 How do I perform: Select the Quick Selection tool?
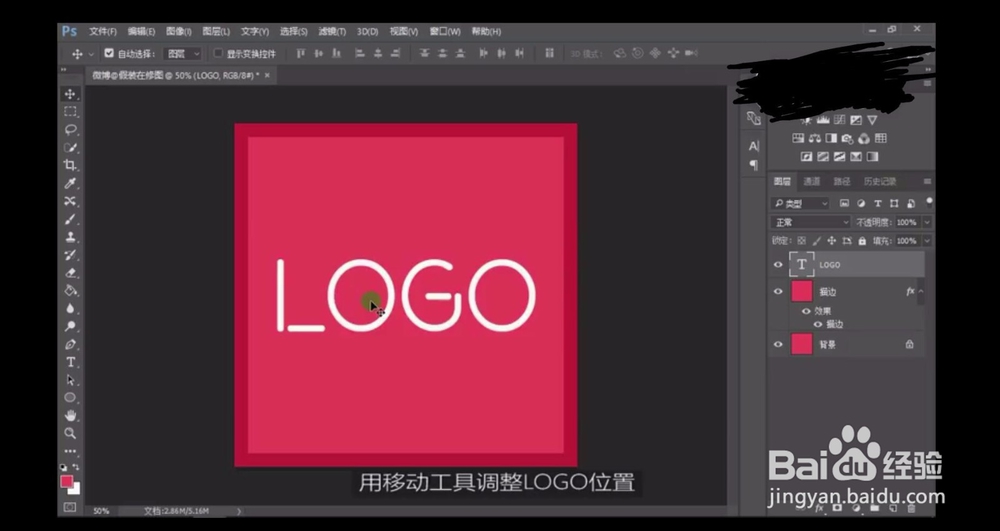pyautogui.click(x=70, y=147)
